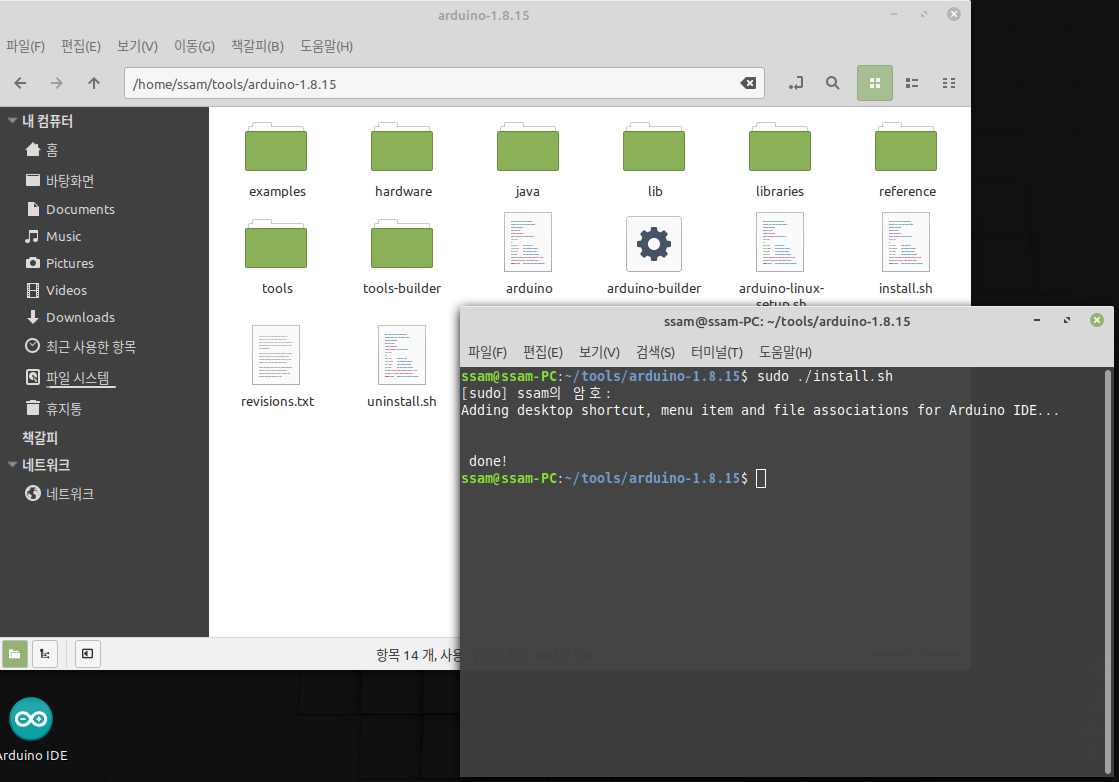The image size is (1119, 782).
Task: Open terminal 파일(F) menu
Action: (487, 352)
